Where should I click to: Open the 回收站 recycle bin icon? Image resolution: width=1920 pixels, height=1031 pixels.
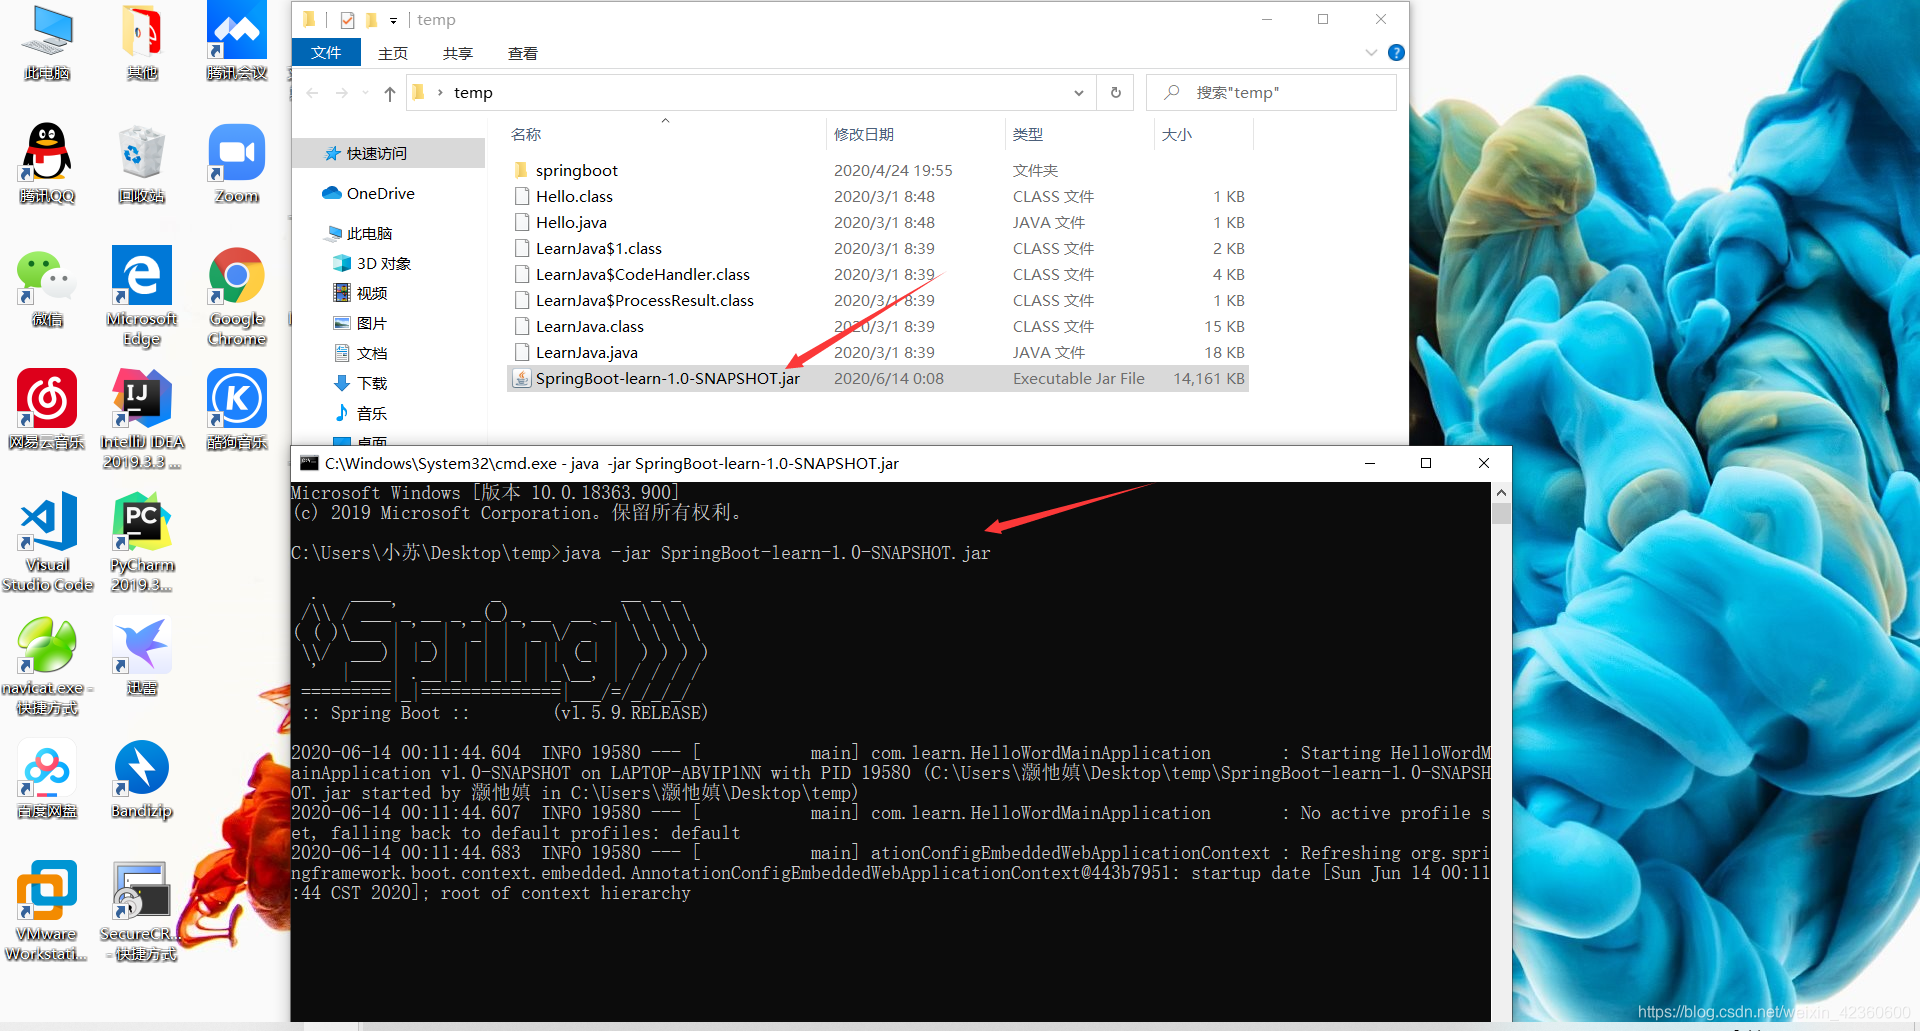click(142, 164)
